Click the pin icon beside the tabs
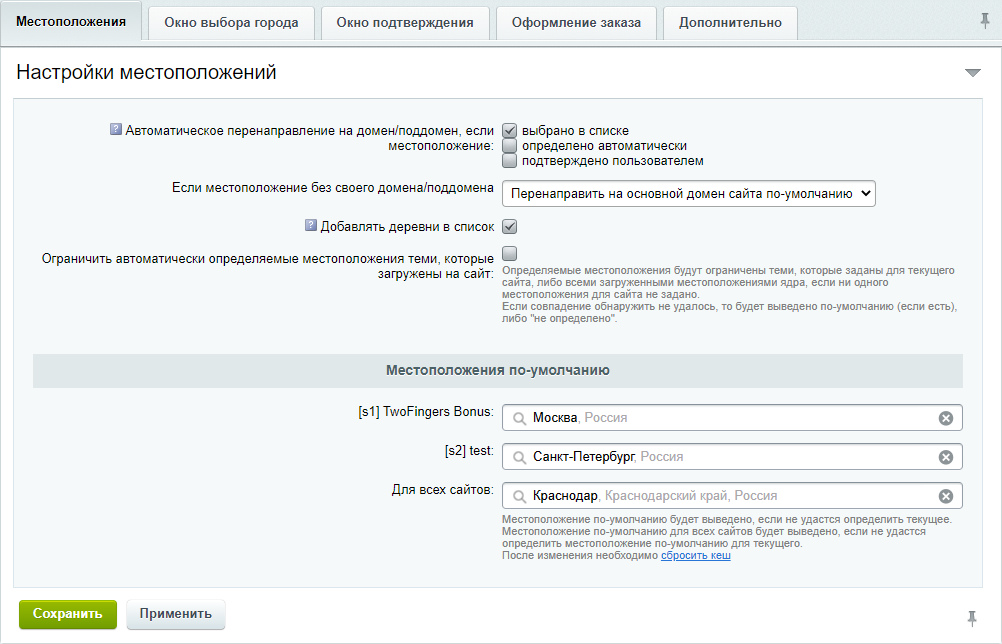1002x644 pixels. (985, 21)
